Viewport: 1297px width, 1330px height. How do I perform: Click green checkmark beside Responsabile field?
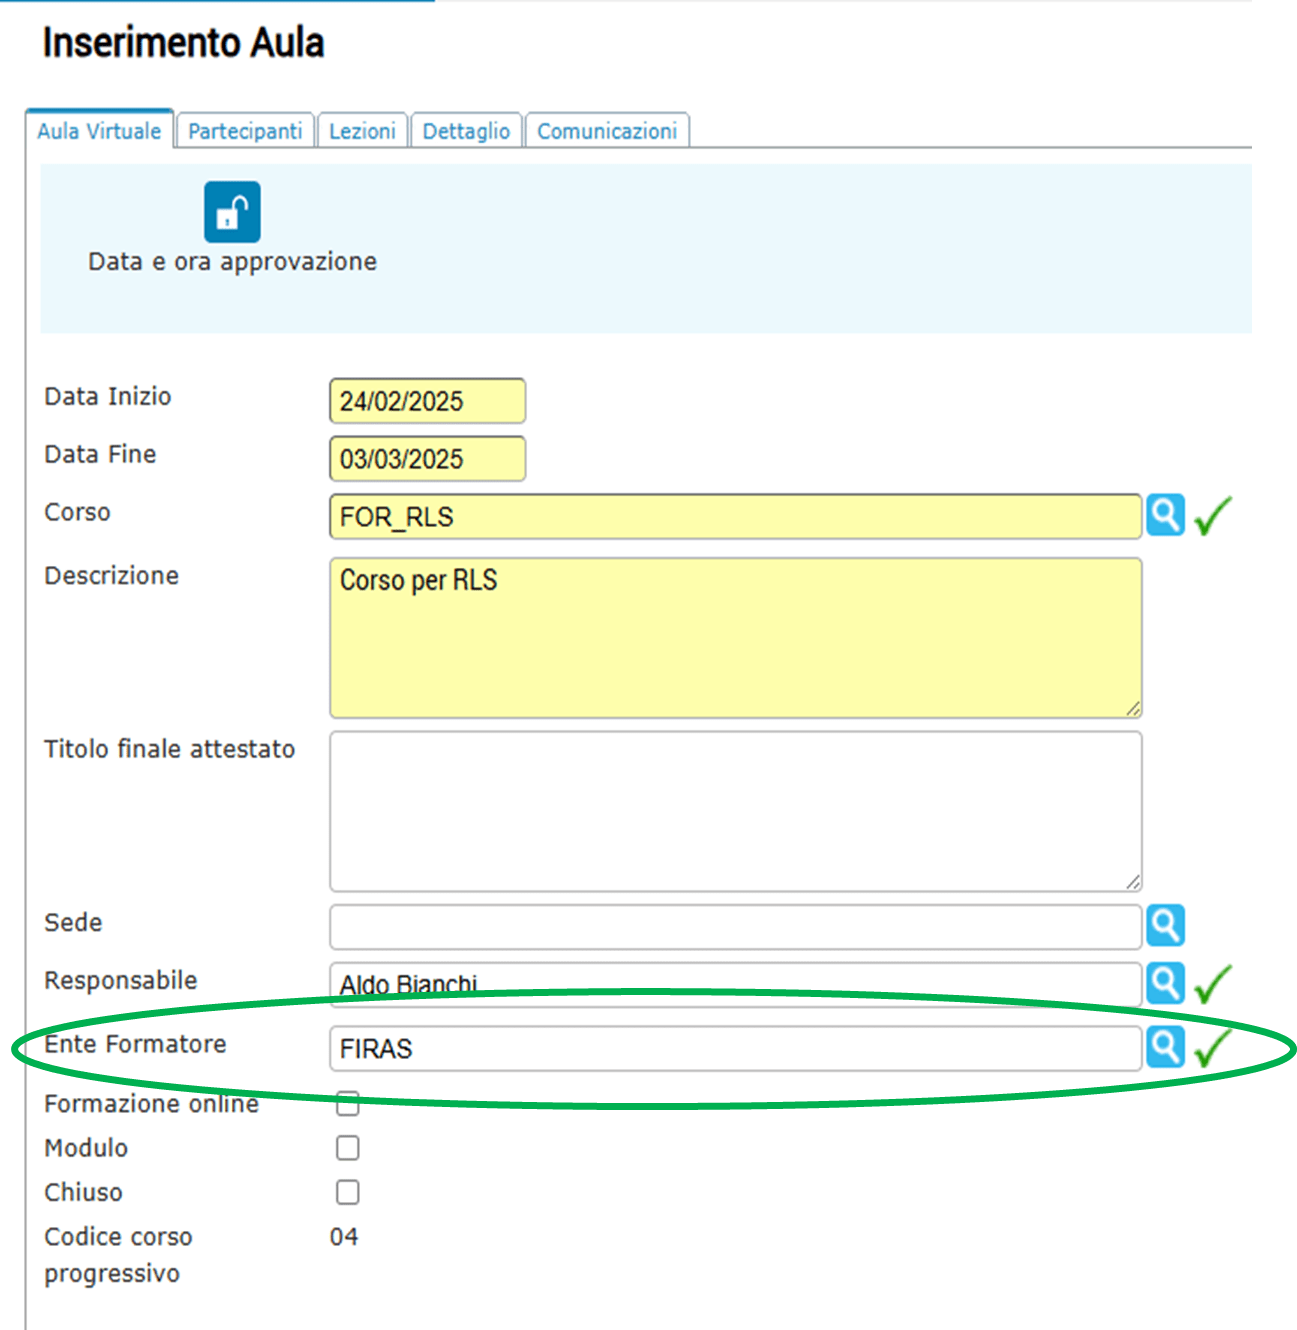(1212, 984)
